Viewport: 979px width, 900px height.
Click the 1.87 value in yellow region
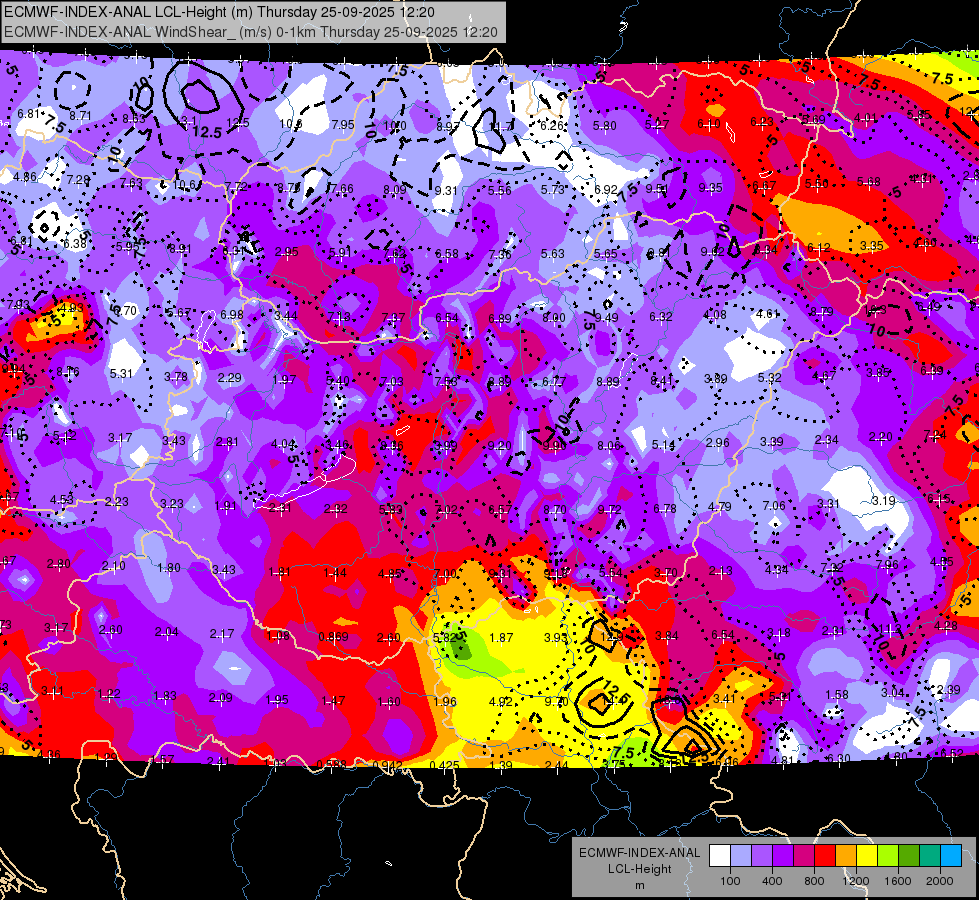501,637
